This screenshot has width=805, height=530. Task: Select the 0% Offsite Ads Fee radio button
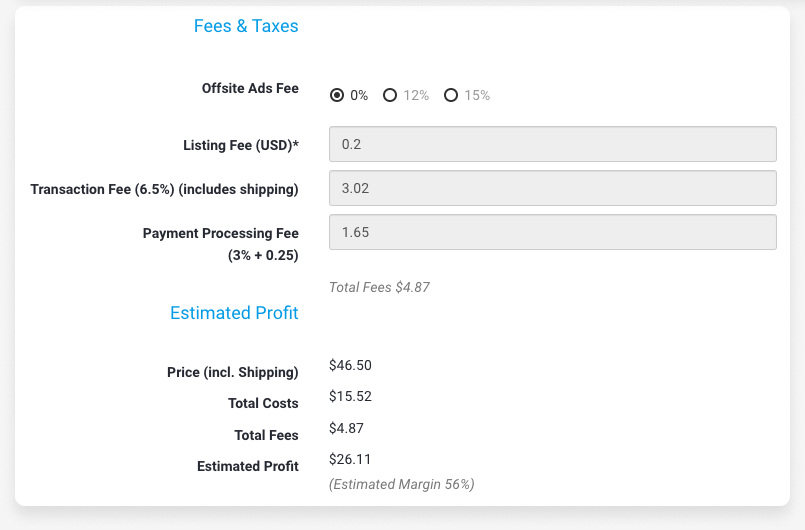(337, 95)
